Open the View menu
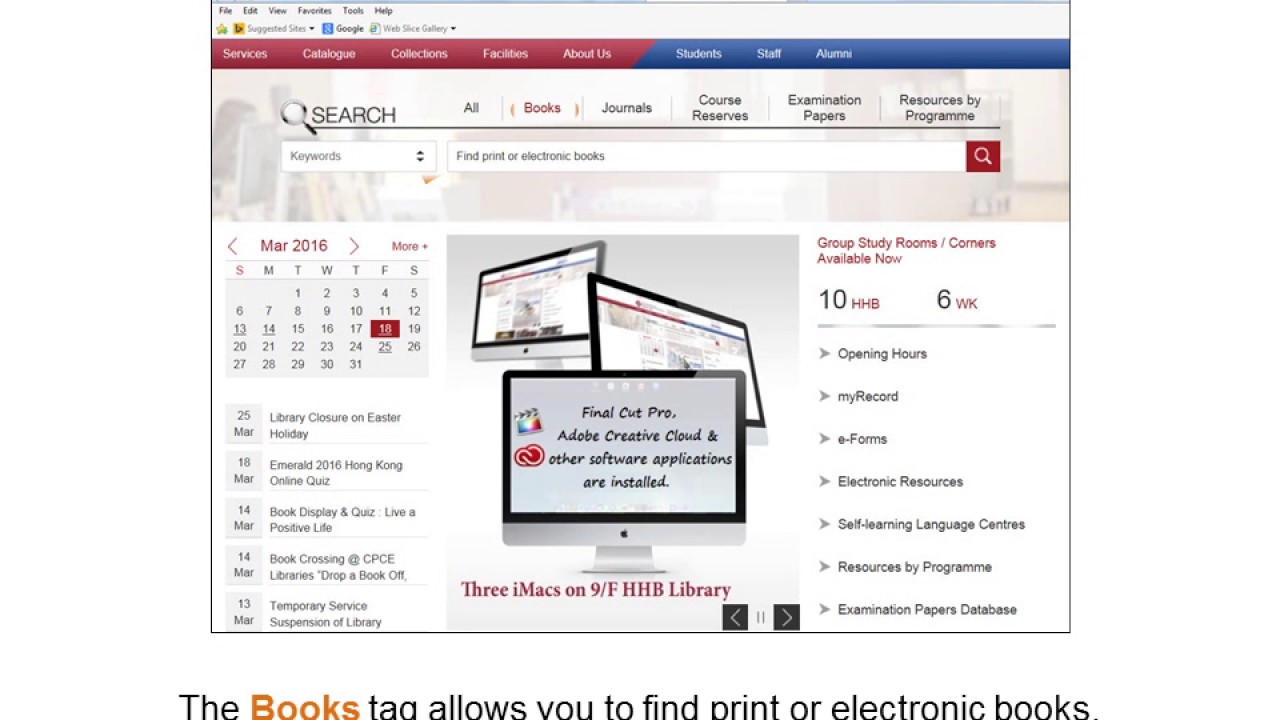The width and height of the screenshot is (1280, 720). (278, 11)
